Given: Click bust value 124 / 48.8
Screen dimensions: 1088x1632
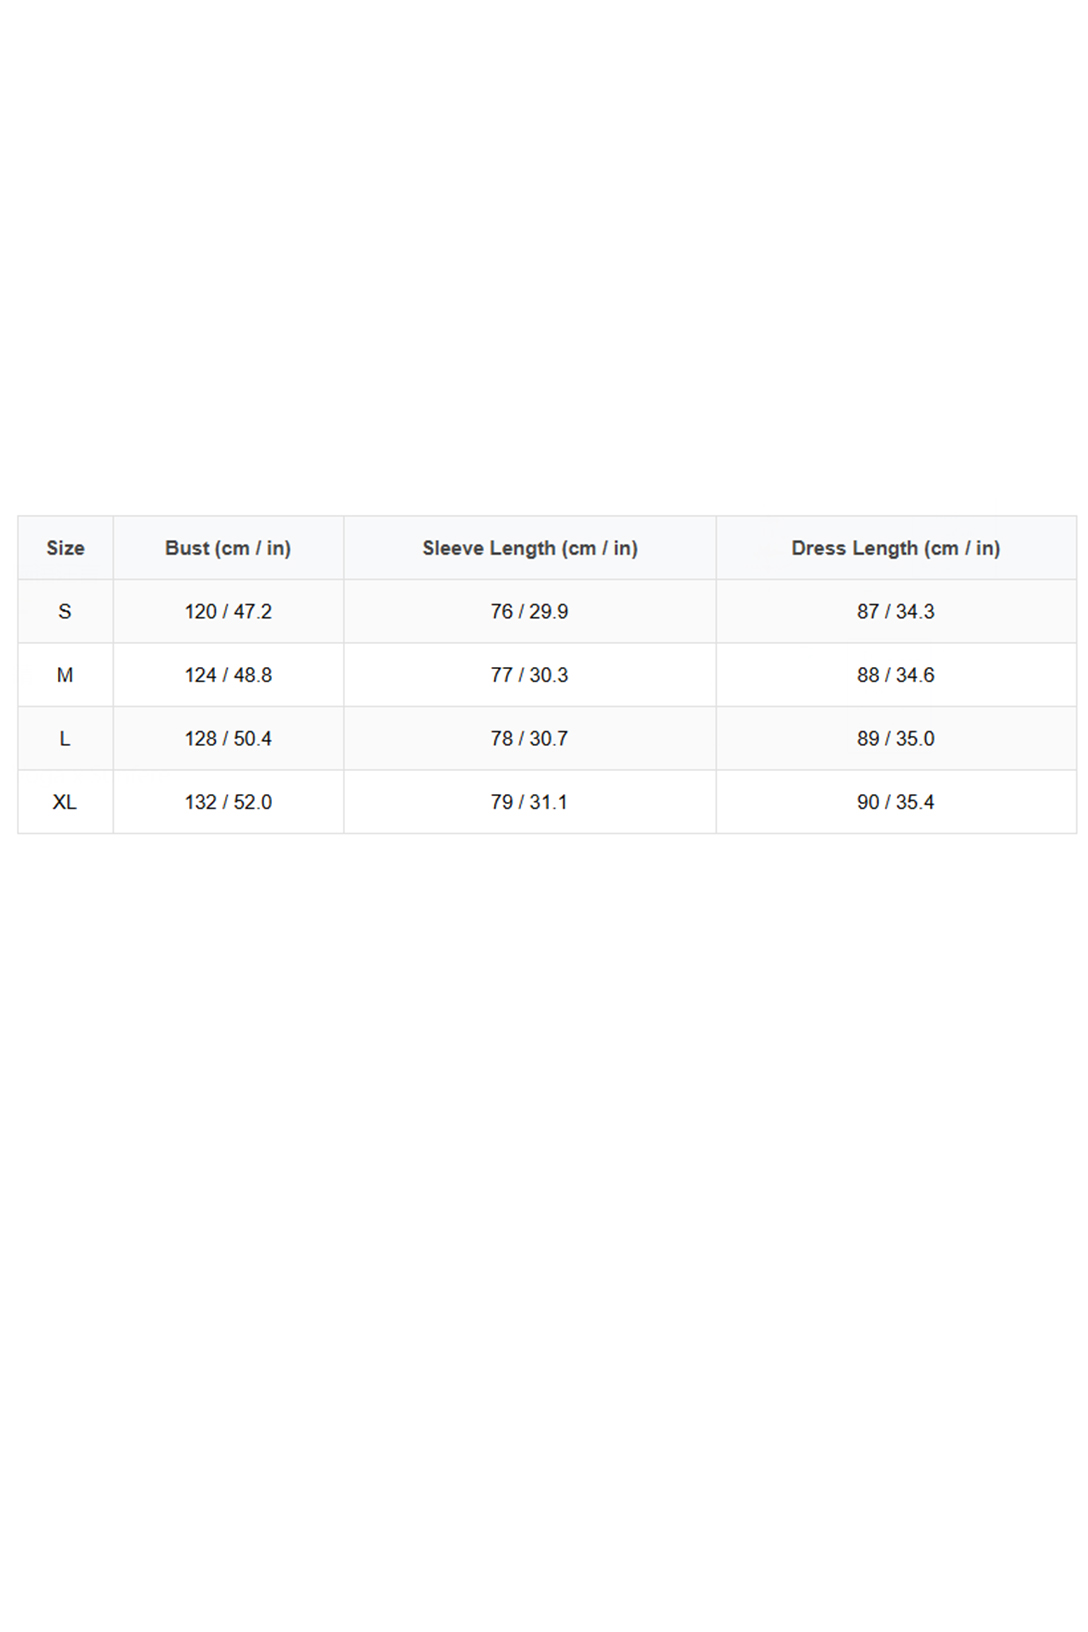Looking at the screenshot, I should [228, 675].
